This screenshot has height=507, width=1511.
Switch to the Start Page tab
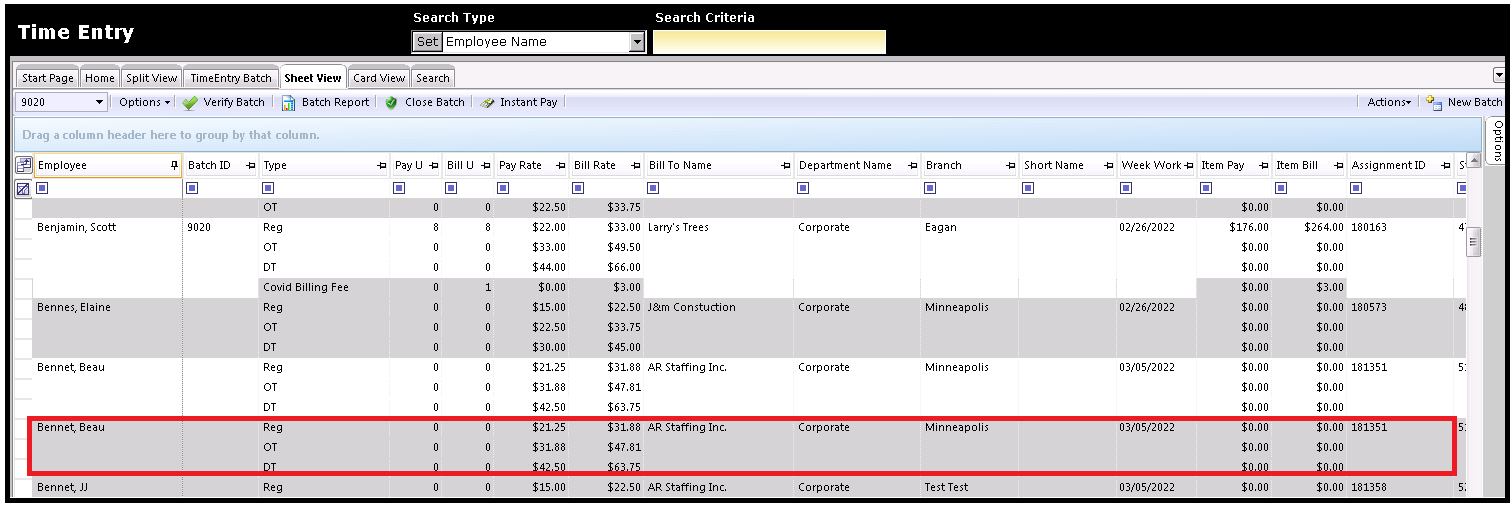pyautogui.click(x=48, y=78)
